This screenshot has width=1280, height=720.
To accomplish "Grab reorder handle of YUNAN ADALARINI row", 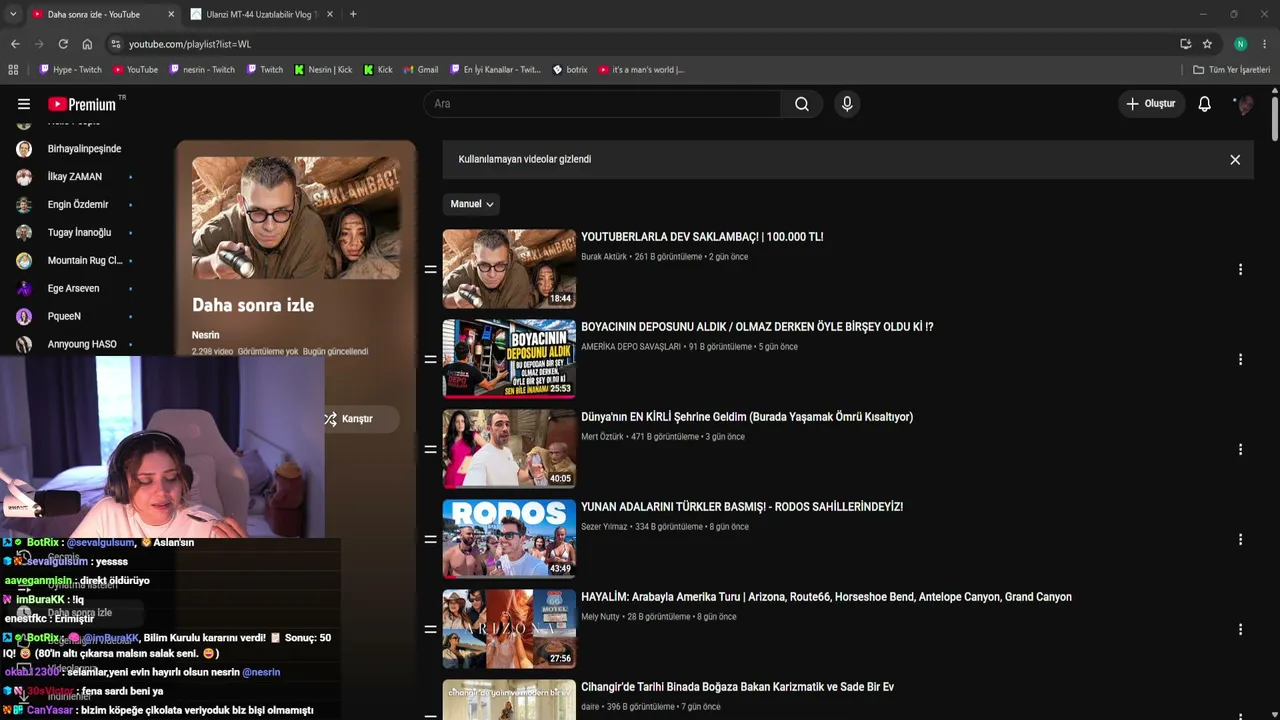I will [431, 540].
